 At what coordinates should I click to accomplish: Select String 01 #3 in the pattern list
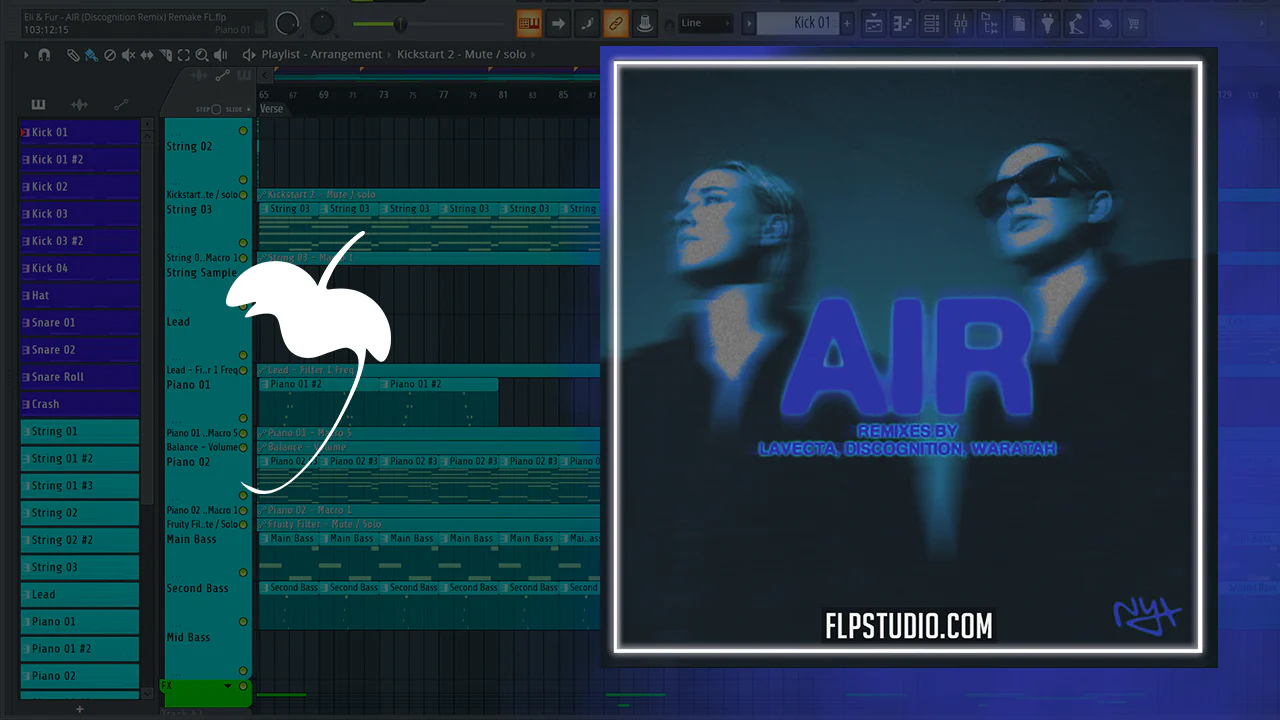pyautogui.click(x=80, y=485)
